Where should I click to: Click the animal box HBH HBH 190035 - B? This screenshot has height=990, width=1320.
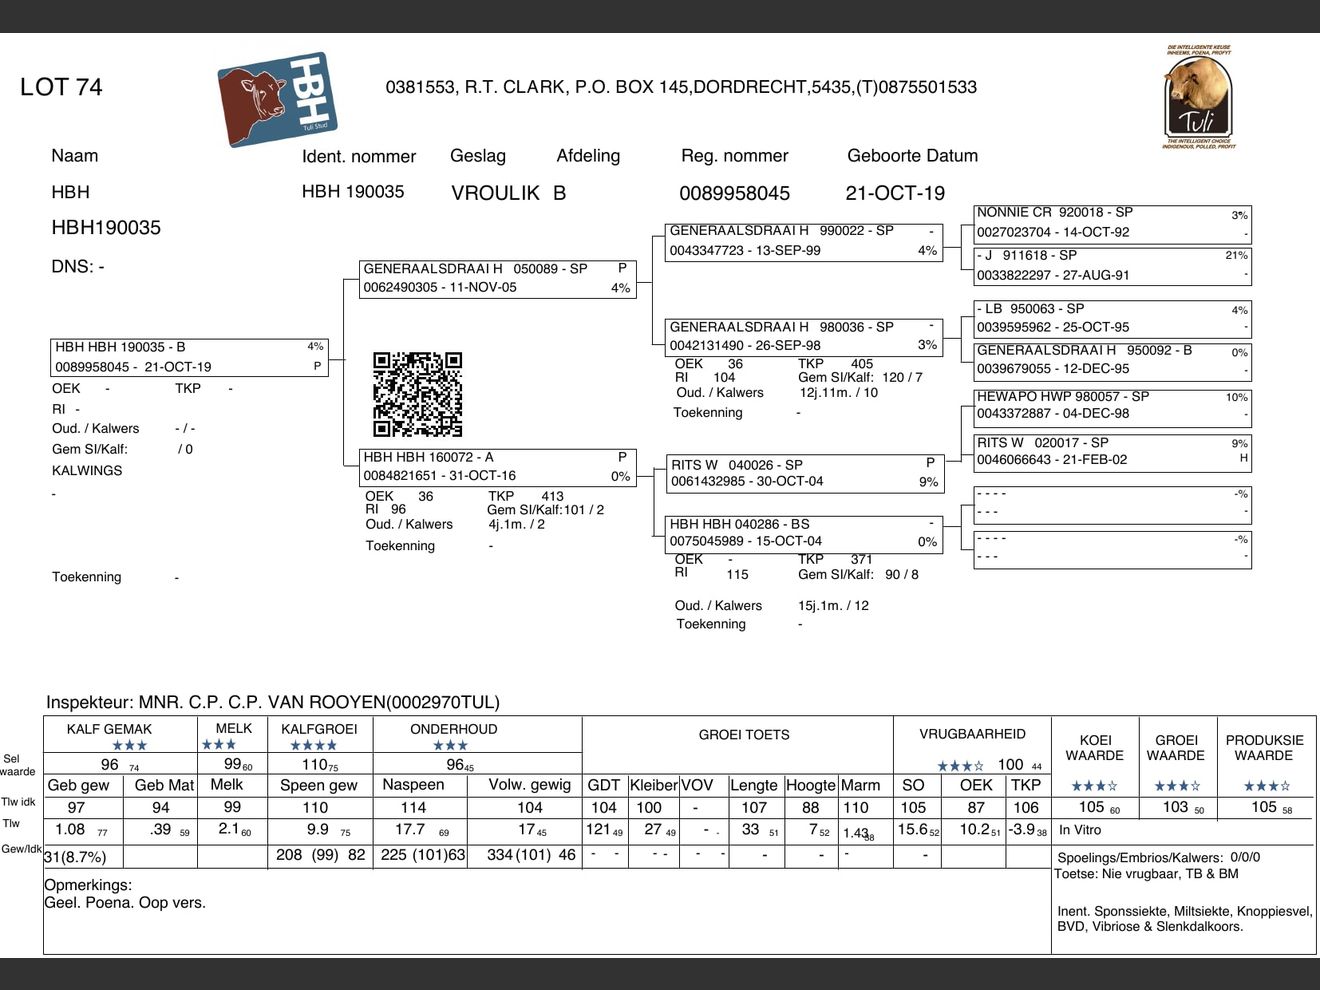click(x=190, y=357)
